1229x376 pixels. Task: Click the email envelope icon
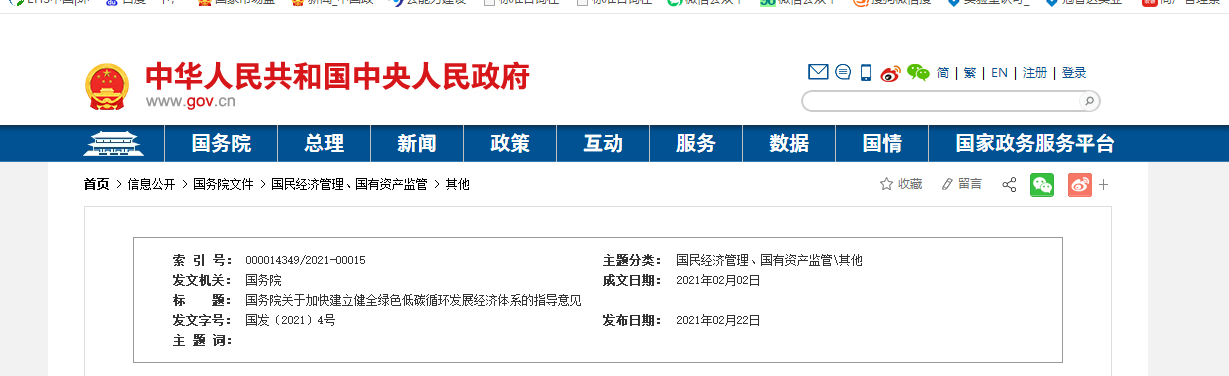[818, 72]
